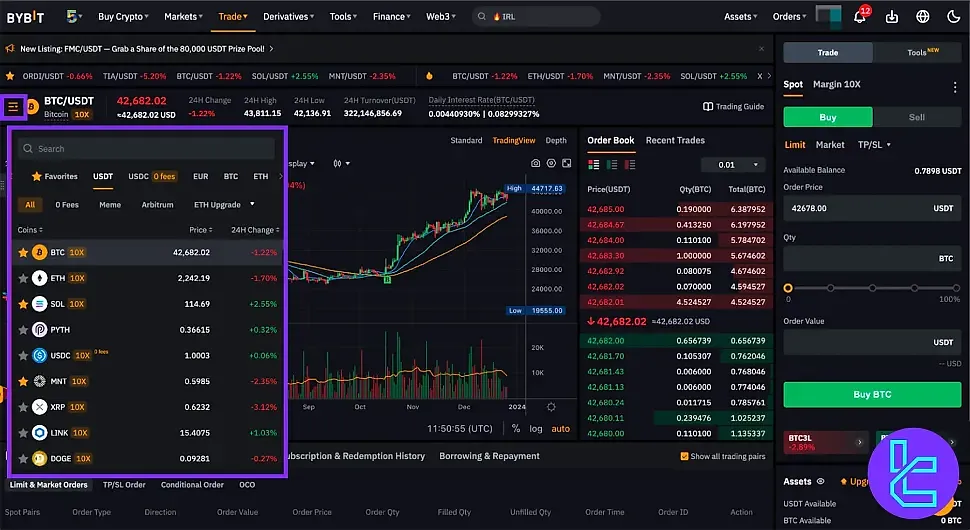
Task: Click the quantity percentage slider track
Action: [870, 288]
